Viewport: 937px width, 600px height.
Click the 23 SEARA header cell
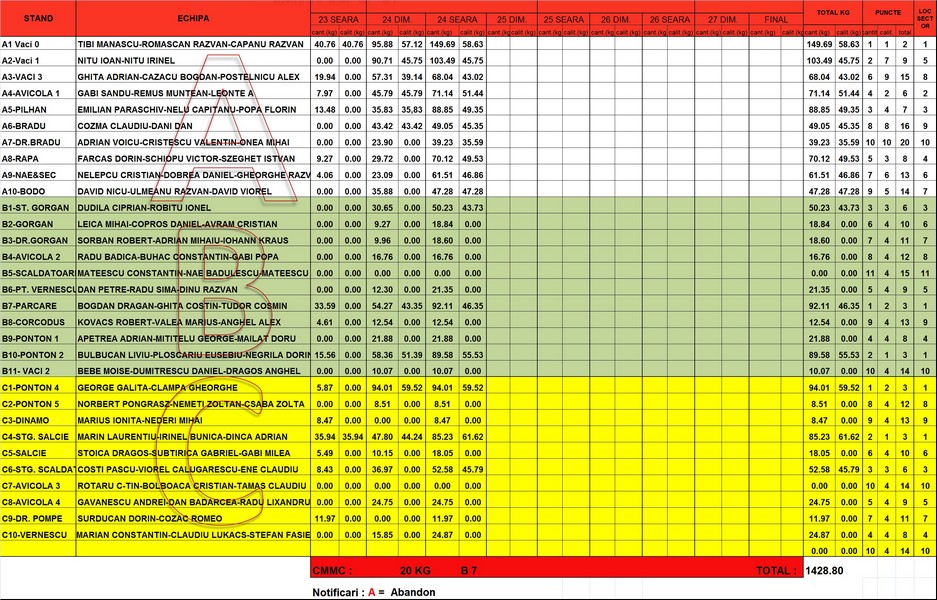pyautogui.click(x=338, y=20)
